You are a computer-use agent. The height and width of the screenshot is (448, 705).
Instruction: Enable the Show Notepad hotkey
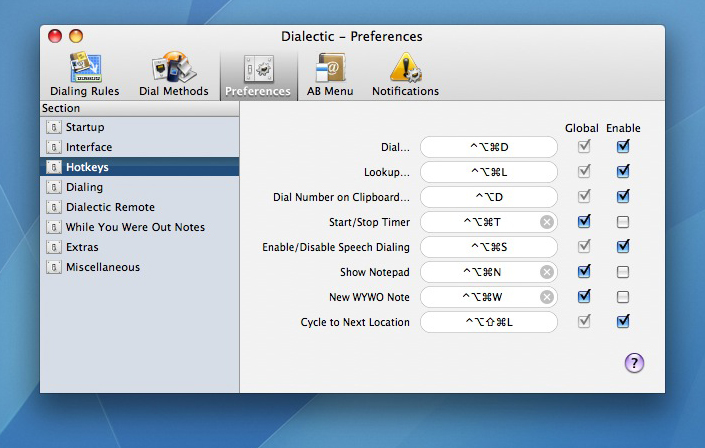[x=623, y=272]
